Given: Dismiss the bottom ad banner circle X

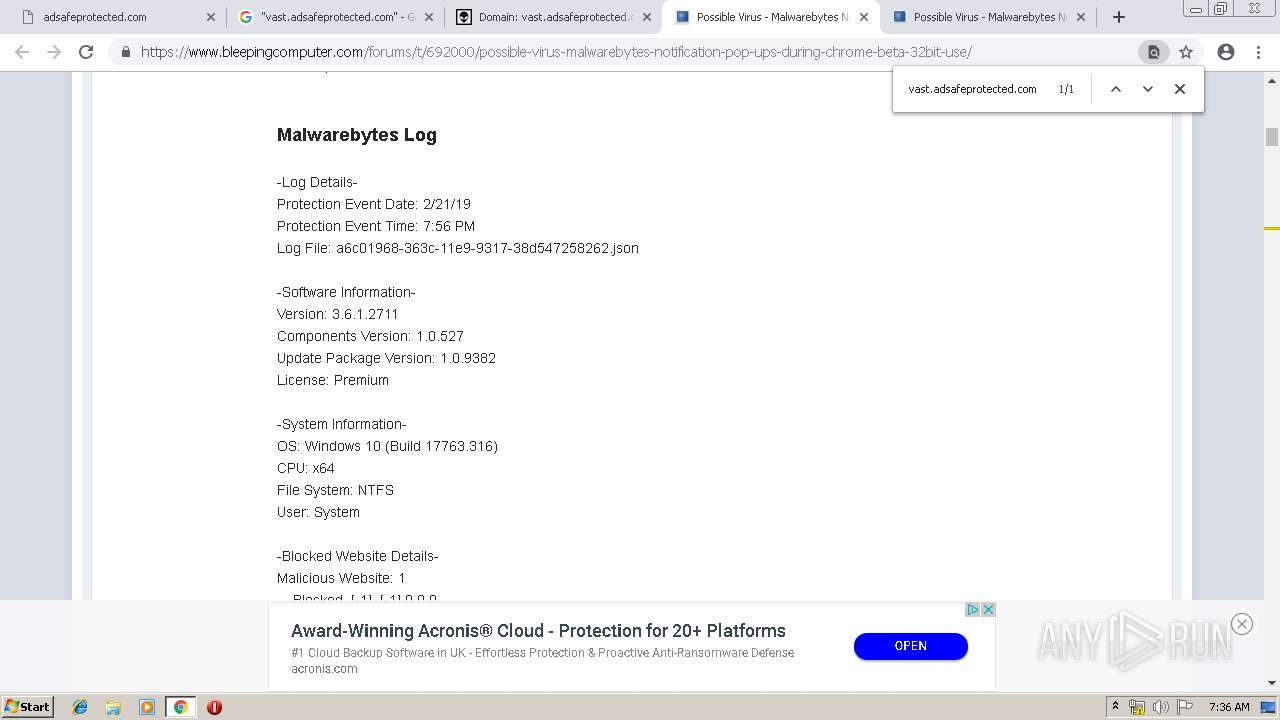Looking at the screenshot, I should click(x=1242, y=624).
